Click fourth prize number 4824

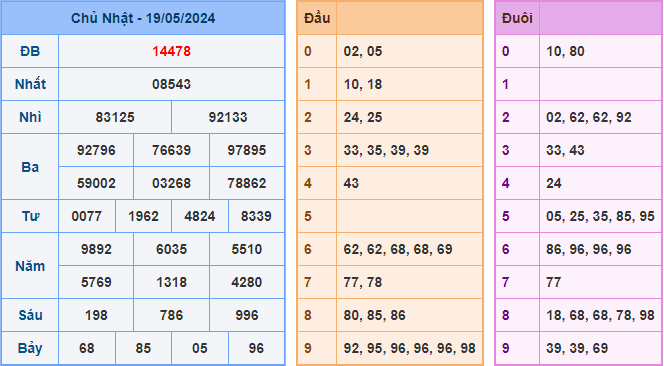(200, 216)
